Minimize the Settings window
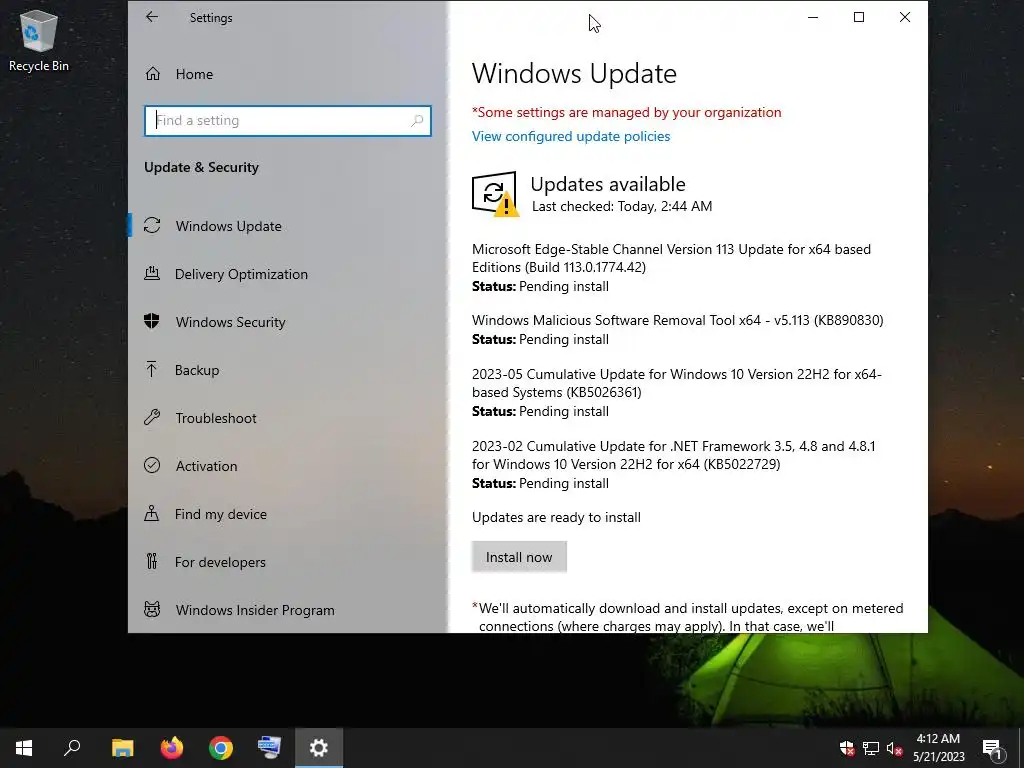 813,18
